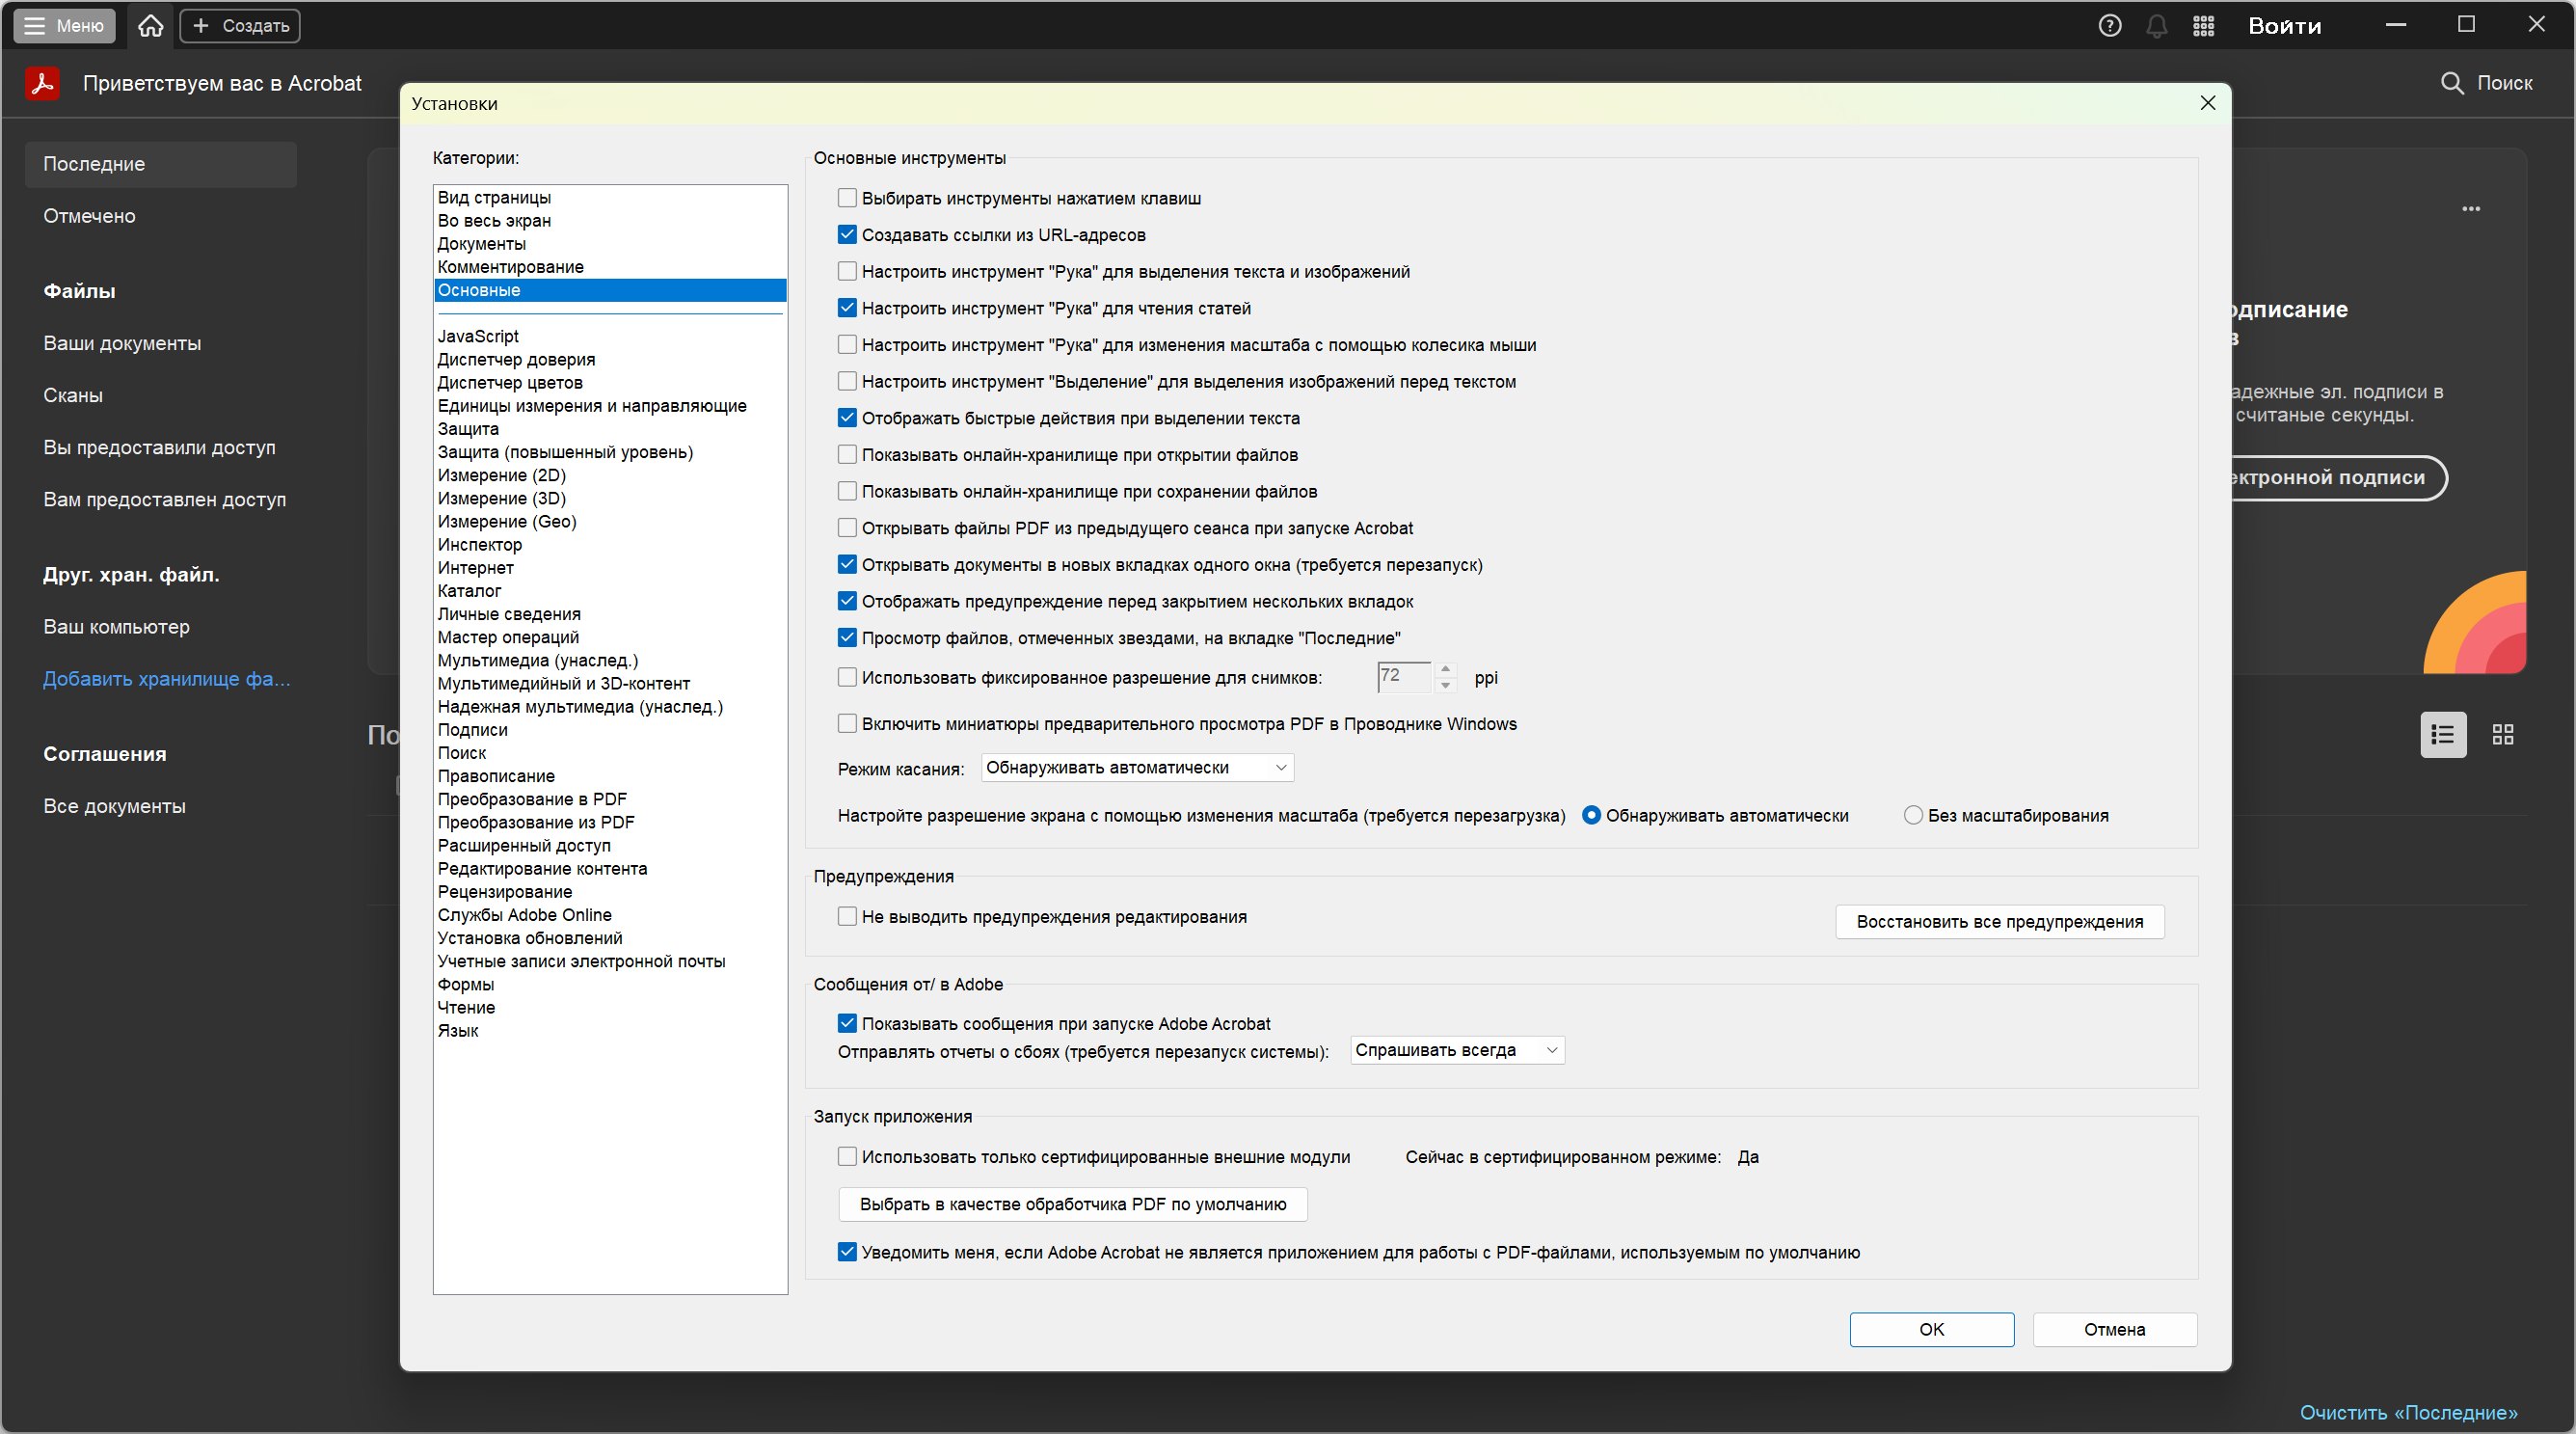
Task: Open the Help question mark icon
Action: coord(2109,26)
